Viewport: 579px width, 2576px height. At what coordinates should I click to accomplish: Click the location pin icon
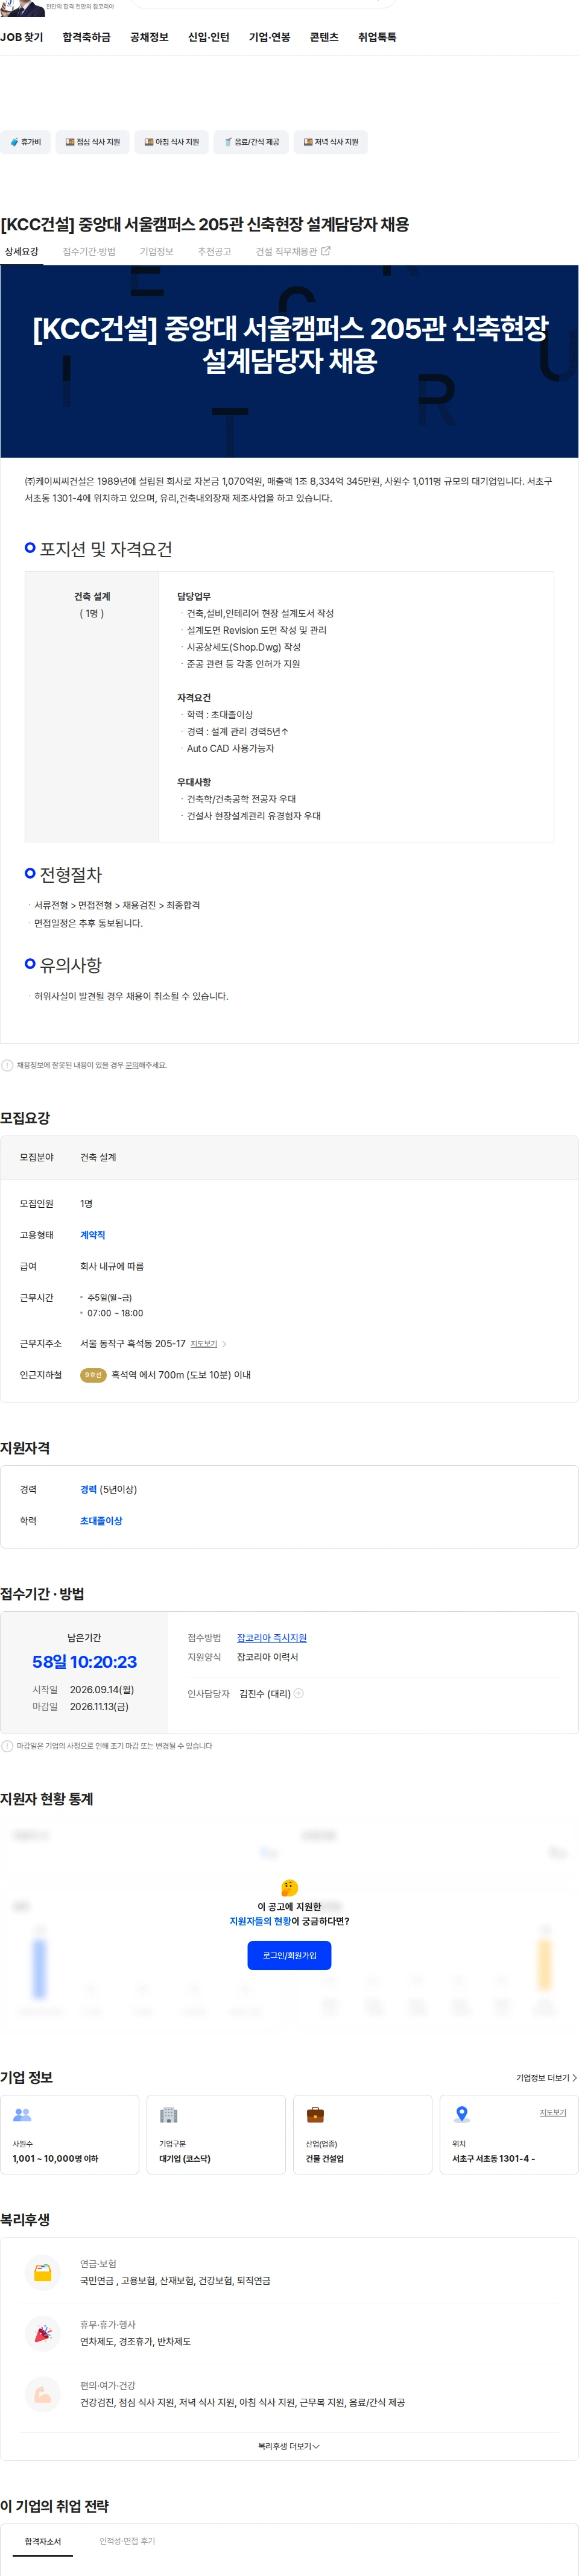[461, 2114]
